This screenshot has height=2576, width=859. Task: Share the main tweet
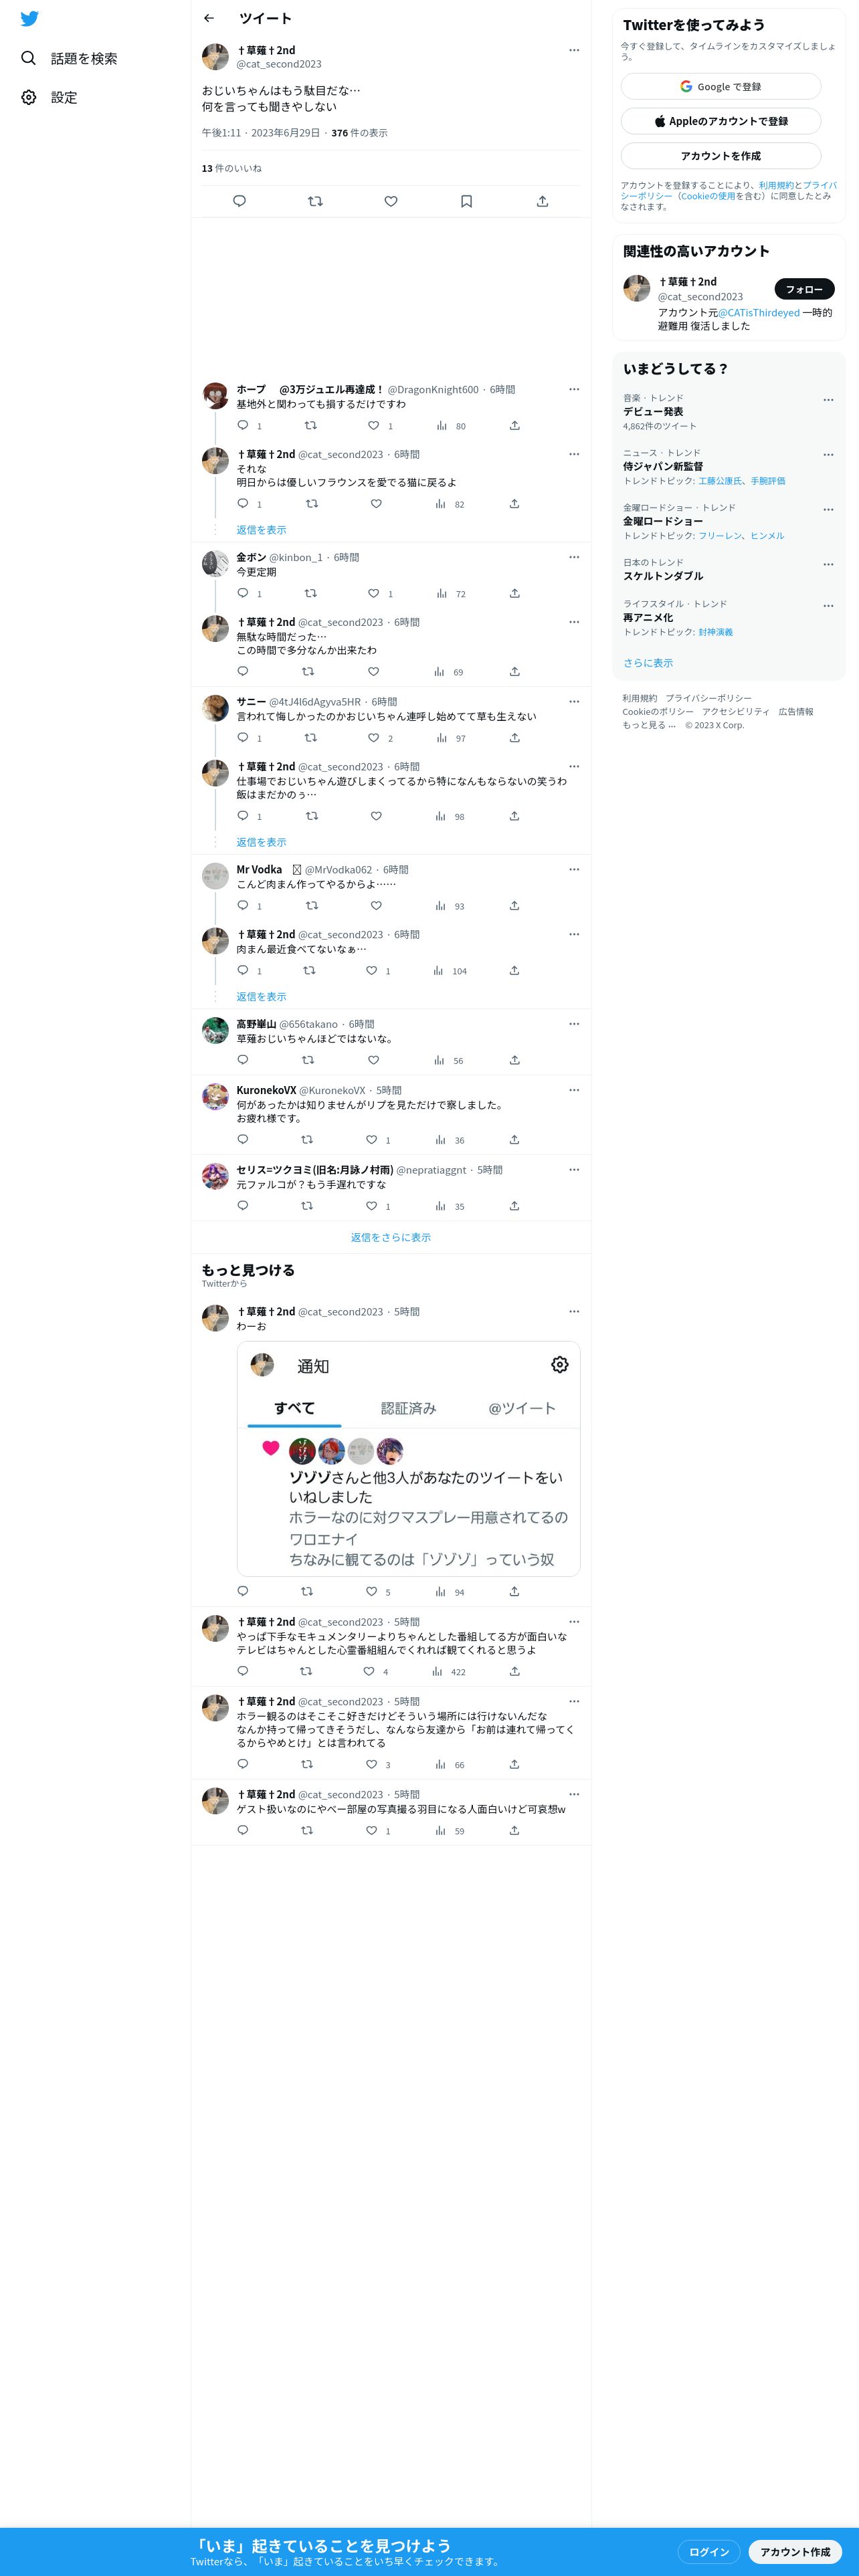pos(542,201)
